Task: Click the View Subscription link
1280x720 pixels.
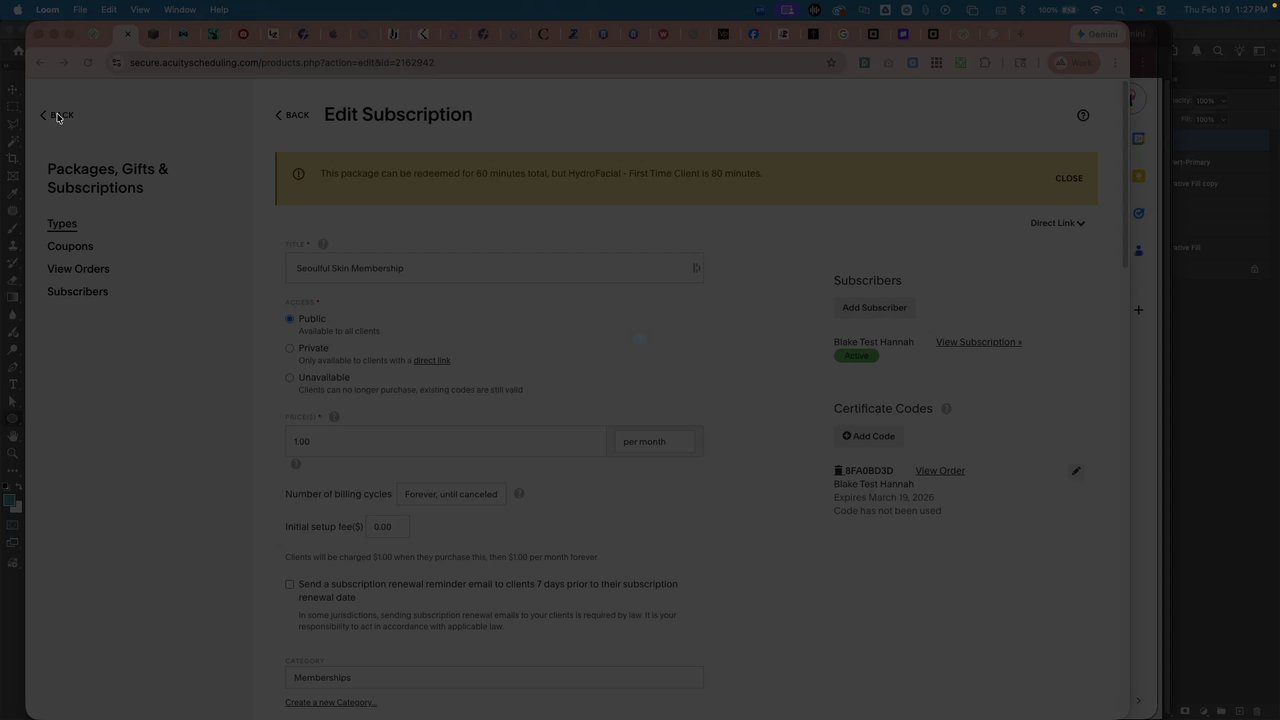Action: (x=979, y=342)
